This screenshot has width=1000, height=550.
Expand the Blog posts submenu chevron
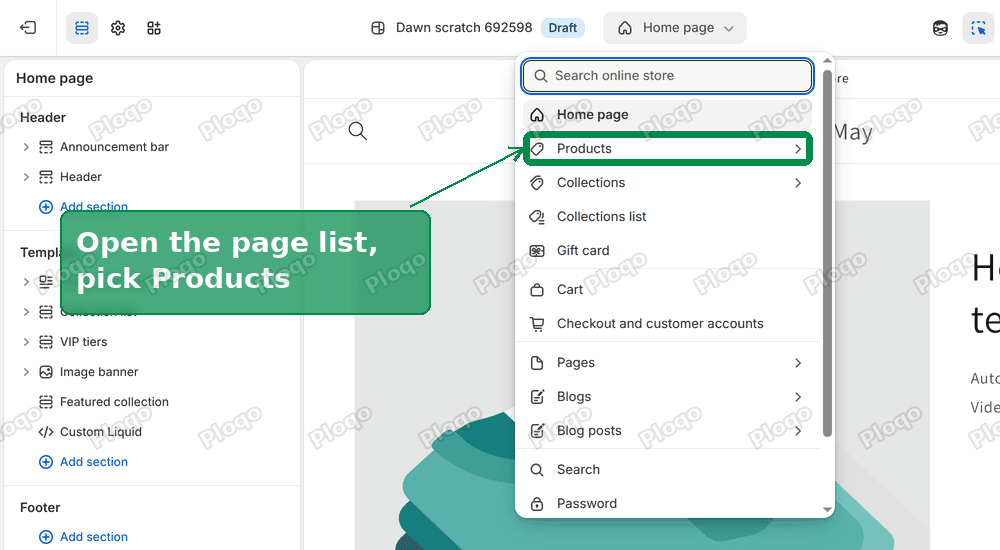(798, 431)
